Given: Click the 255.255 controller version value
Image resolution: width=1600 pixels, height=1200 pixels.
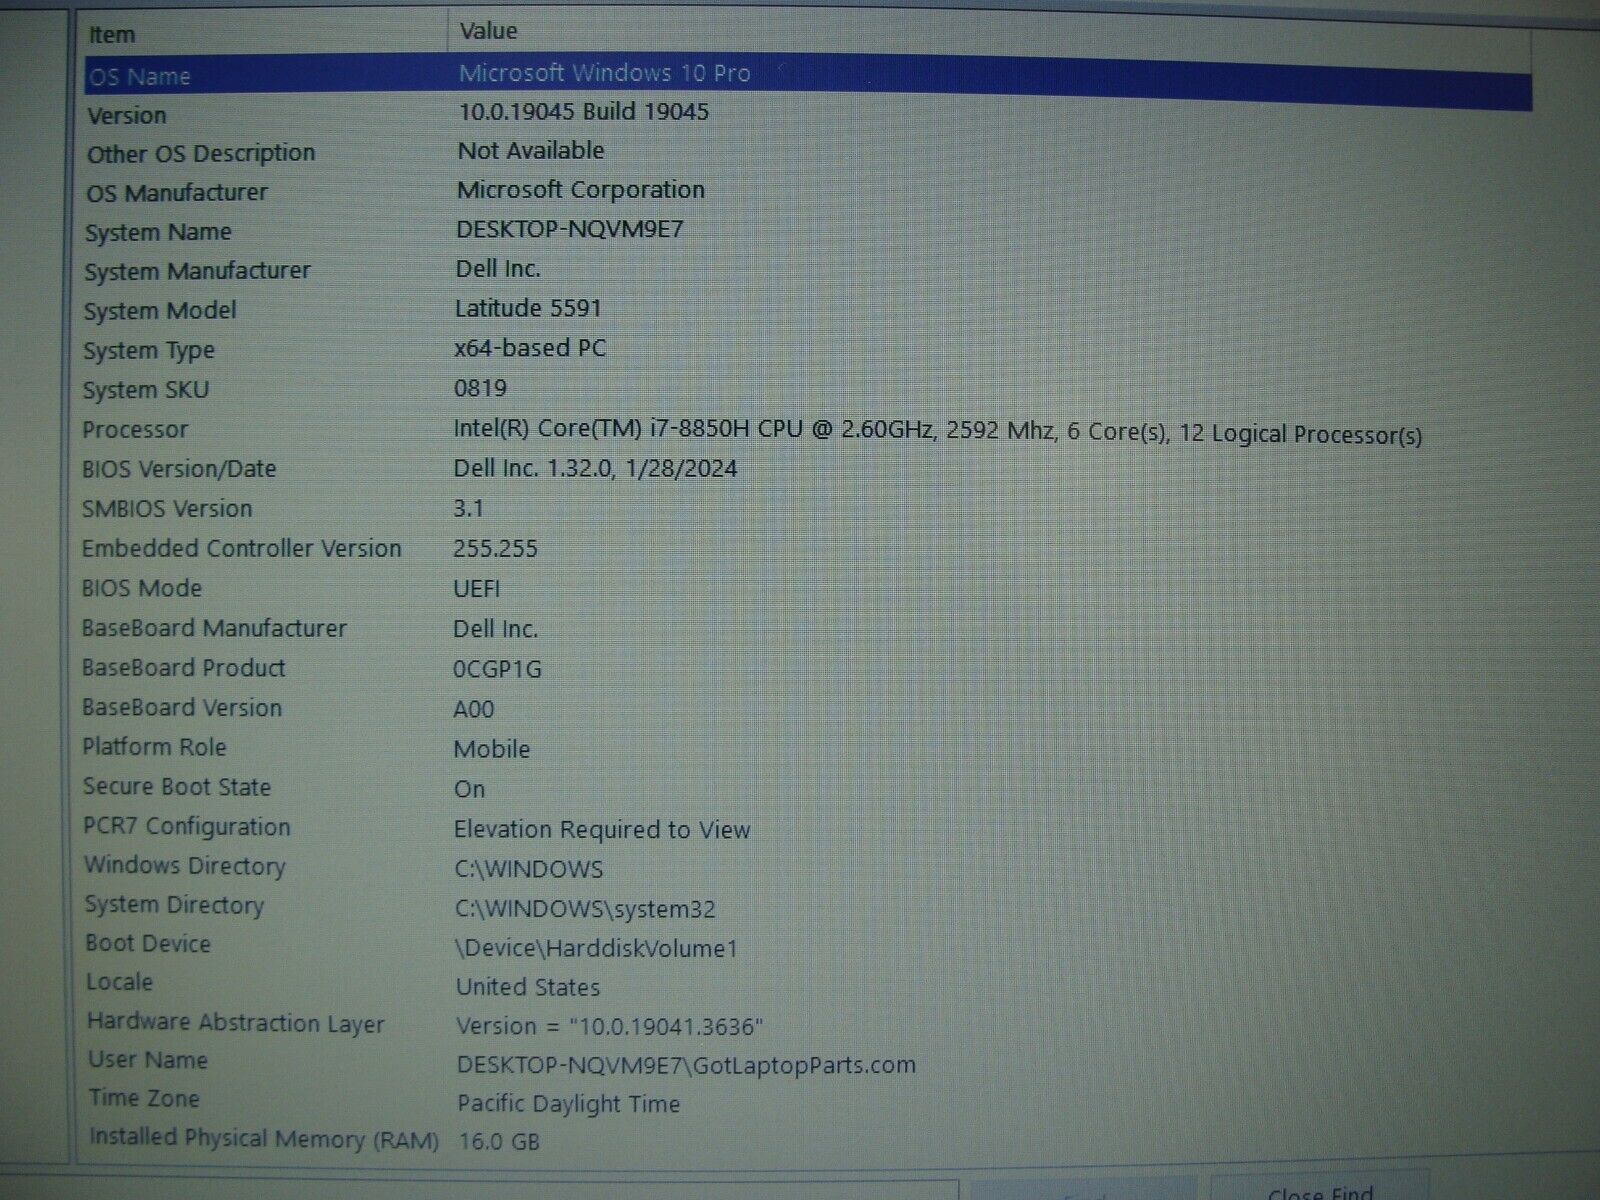Looking at the screenshot, I should [495, 549].
